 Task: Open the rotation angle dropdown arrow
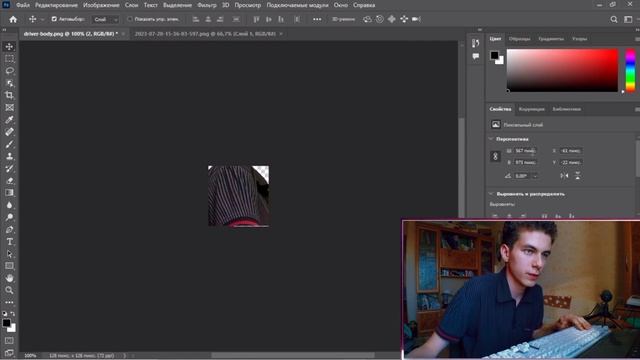pos(535,176)
